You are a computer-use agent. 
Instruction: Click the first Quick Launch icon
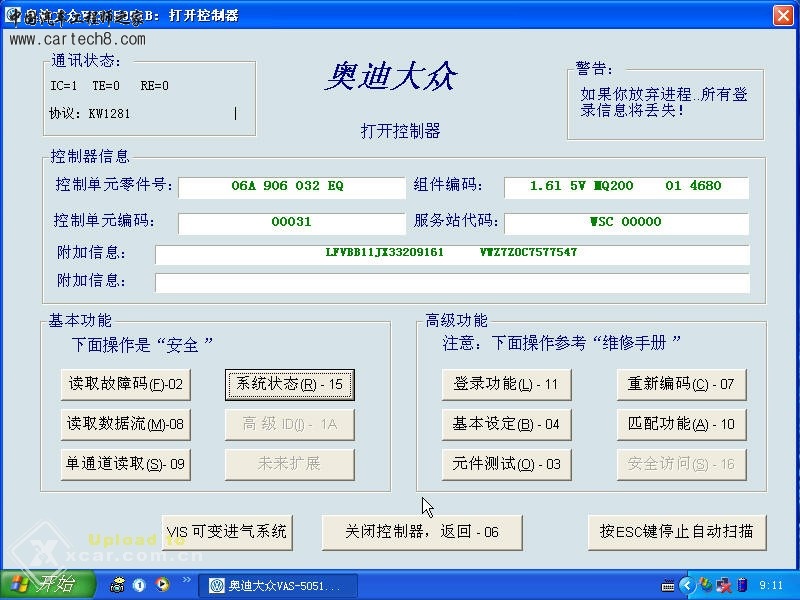pyautogui.click(x=117, y=585)
